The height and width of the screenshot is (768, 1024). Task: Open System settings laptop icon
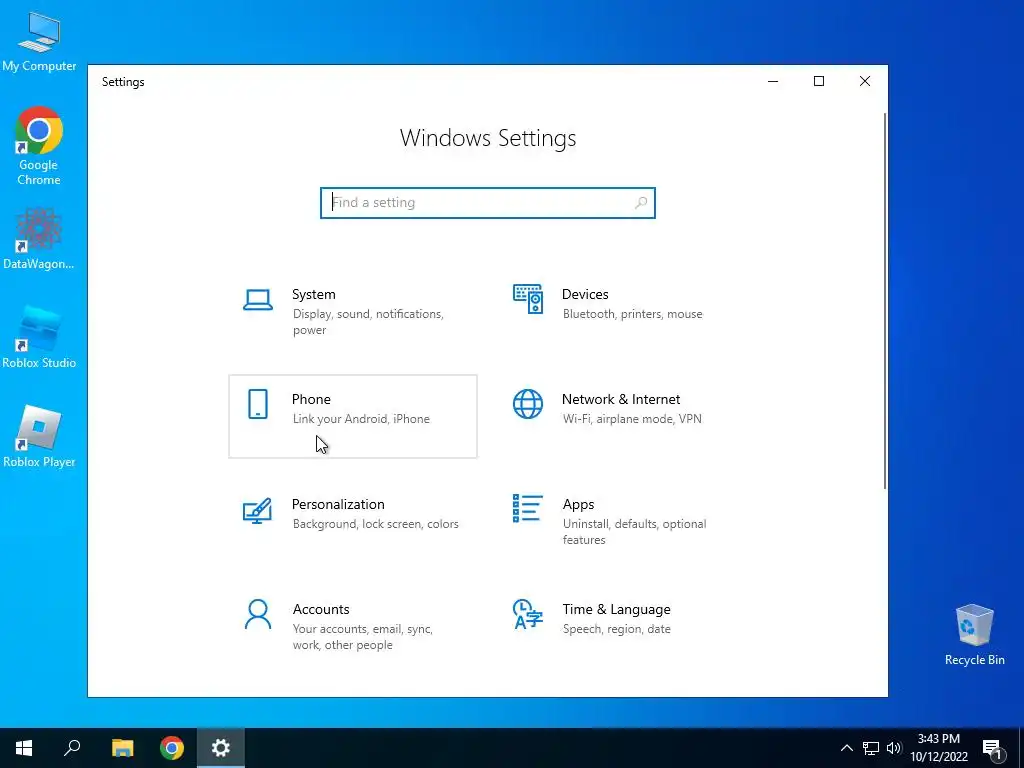[x=258, y=300]
